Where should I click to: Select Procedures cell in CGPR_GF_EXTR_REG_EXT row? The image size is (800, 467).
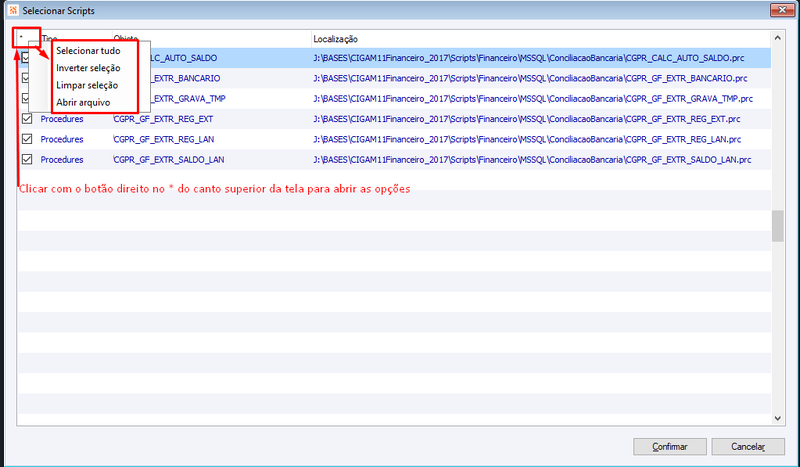(x=62, y=119)
